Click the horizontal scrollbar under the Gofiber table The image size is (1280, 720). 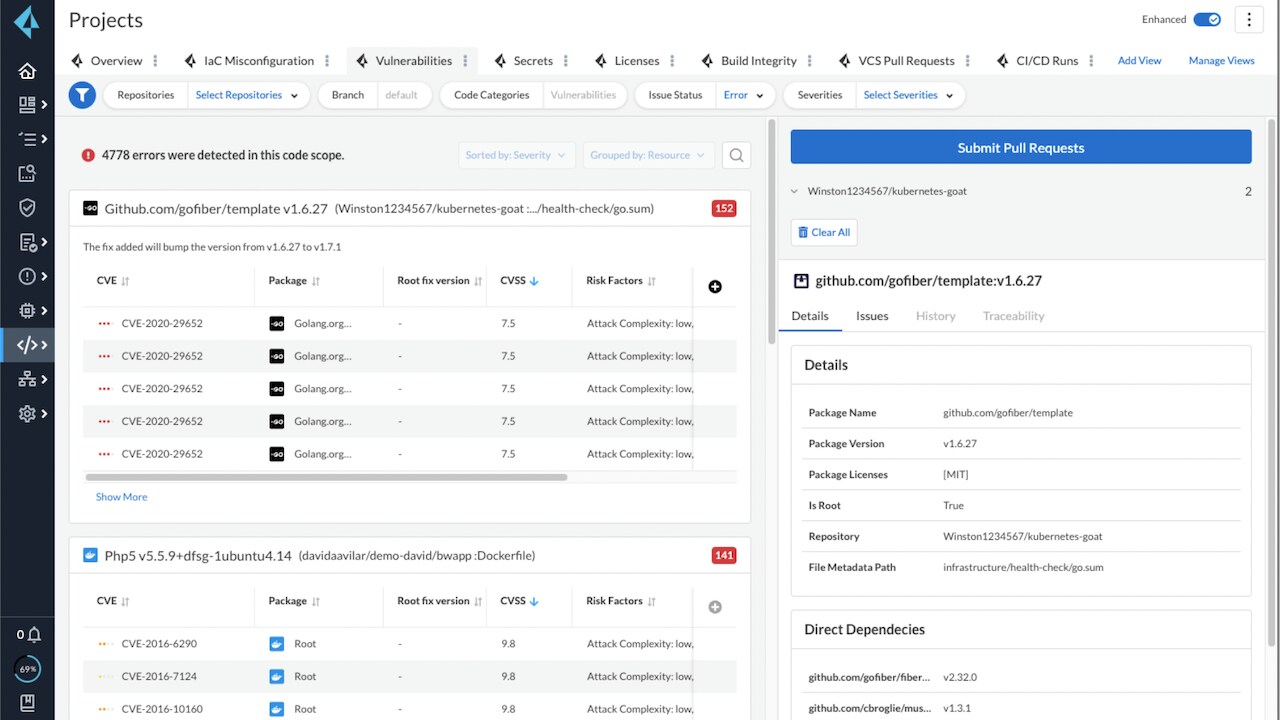pyautogui.click(x=326, y=477)
